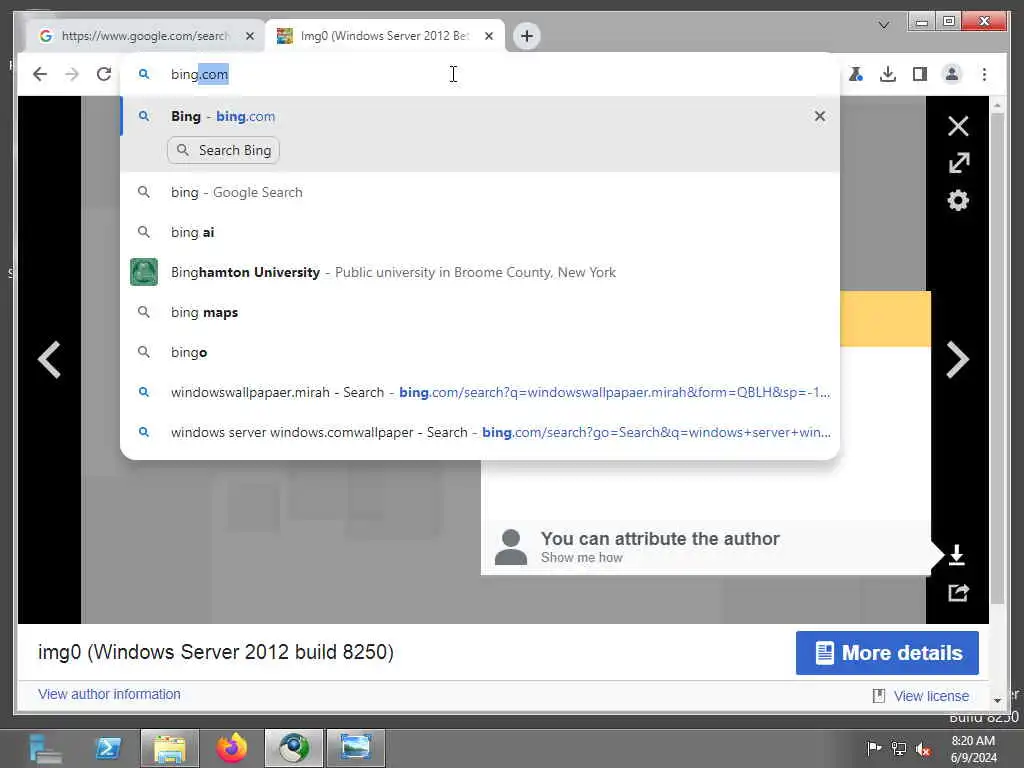Click the Binghamton University logo icon
1024x768 pixels.
click(144, 272)
